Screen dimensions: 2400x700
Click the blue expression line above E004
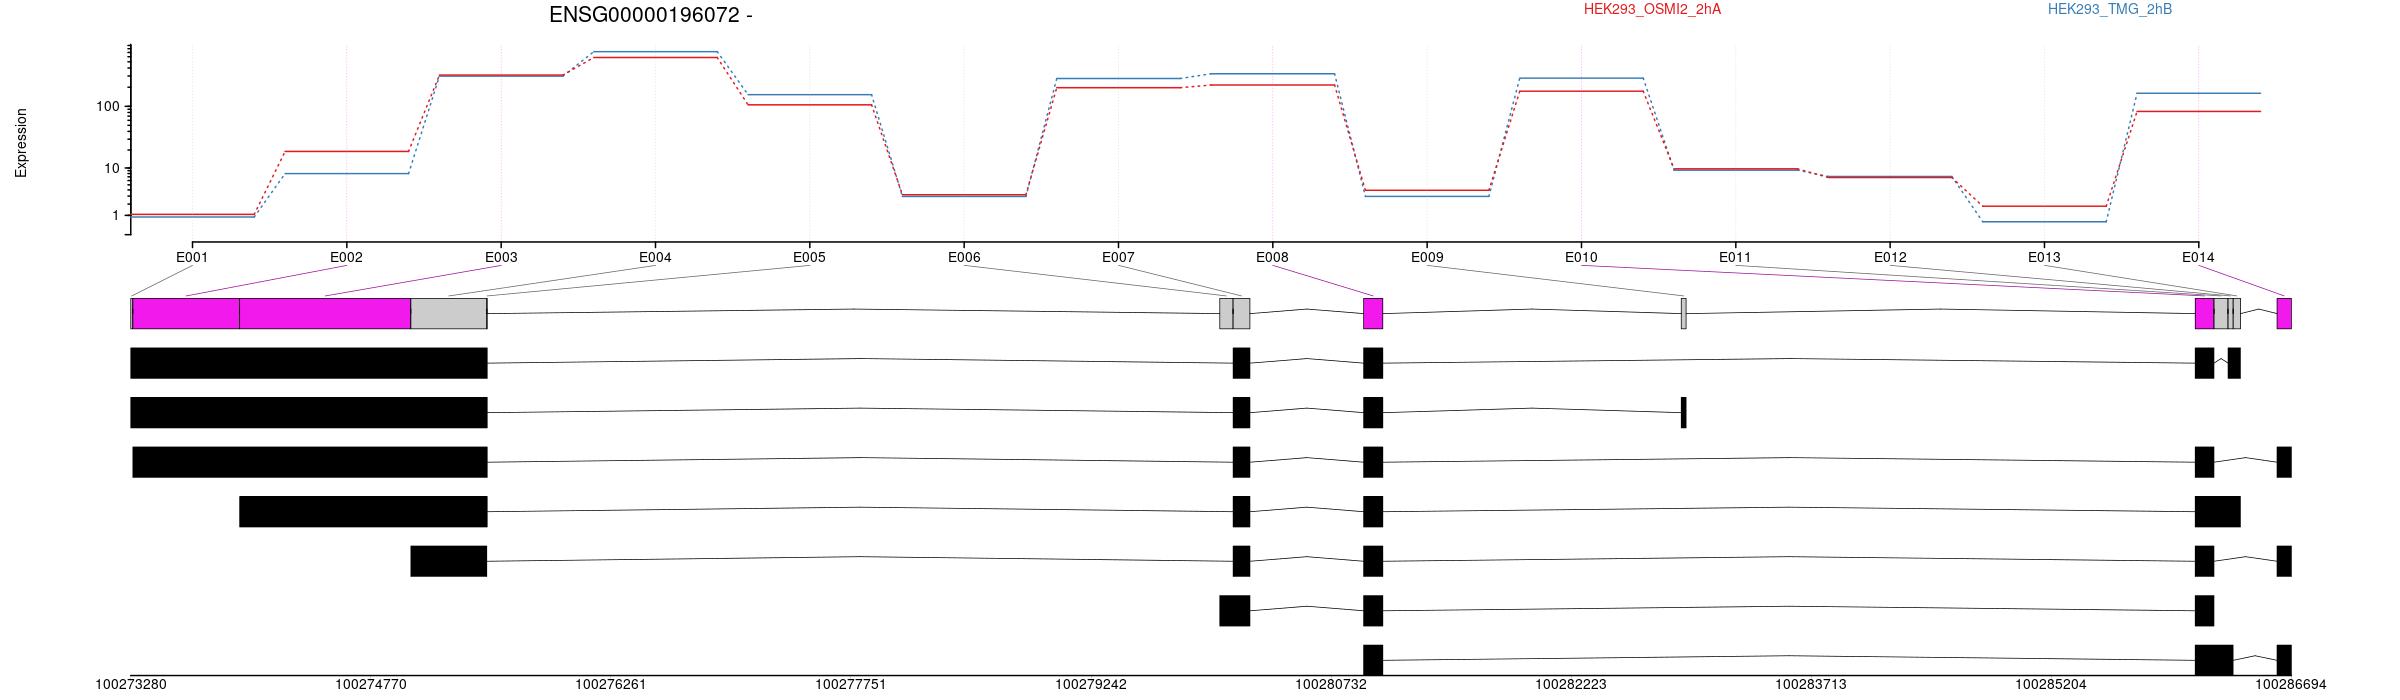point(655,52)
